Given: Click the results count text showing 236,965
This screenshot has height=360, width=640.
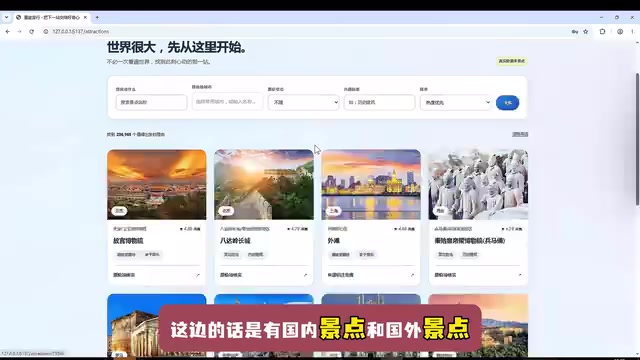Looking at the screenshot, I should 136,134.
